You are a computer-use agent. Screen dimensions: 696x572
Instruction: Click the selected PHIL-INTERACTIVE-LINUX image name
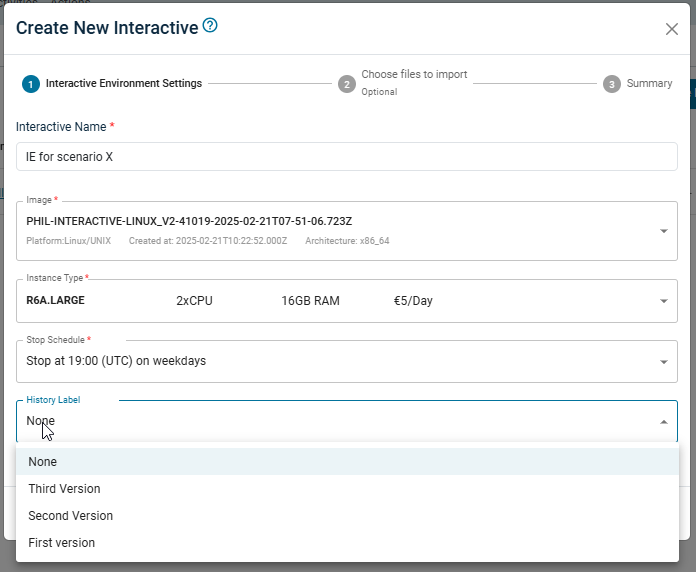click(189, 221)
